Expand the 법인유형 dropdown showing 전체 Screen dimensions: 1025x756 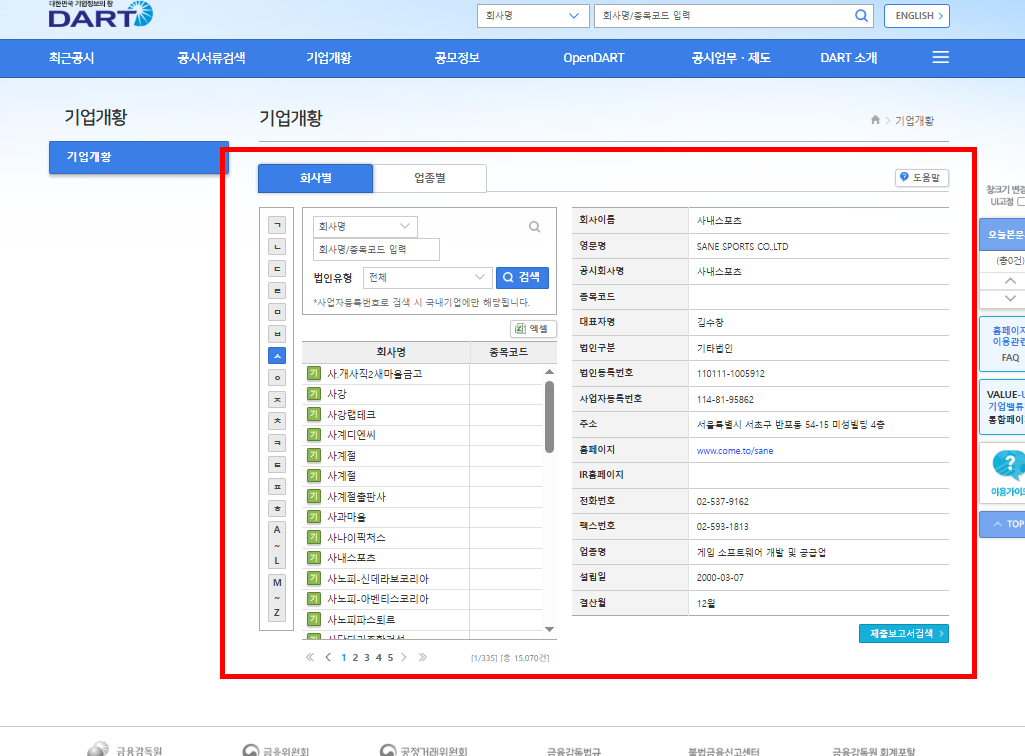[427, 277]
